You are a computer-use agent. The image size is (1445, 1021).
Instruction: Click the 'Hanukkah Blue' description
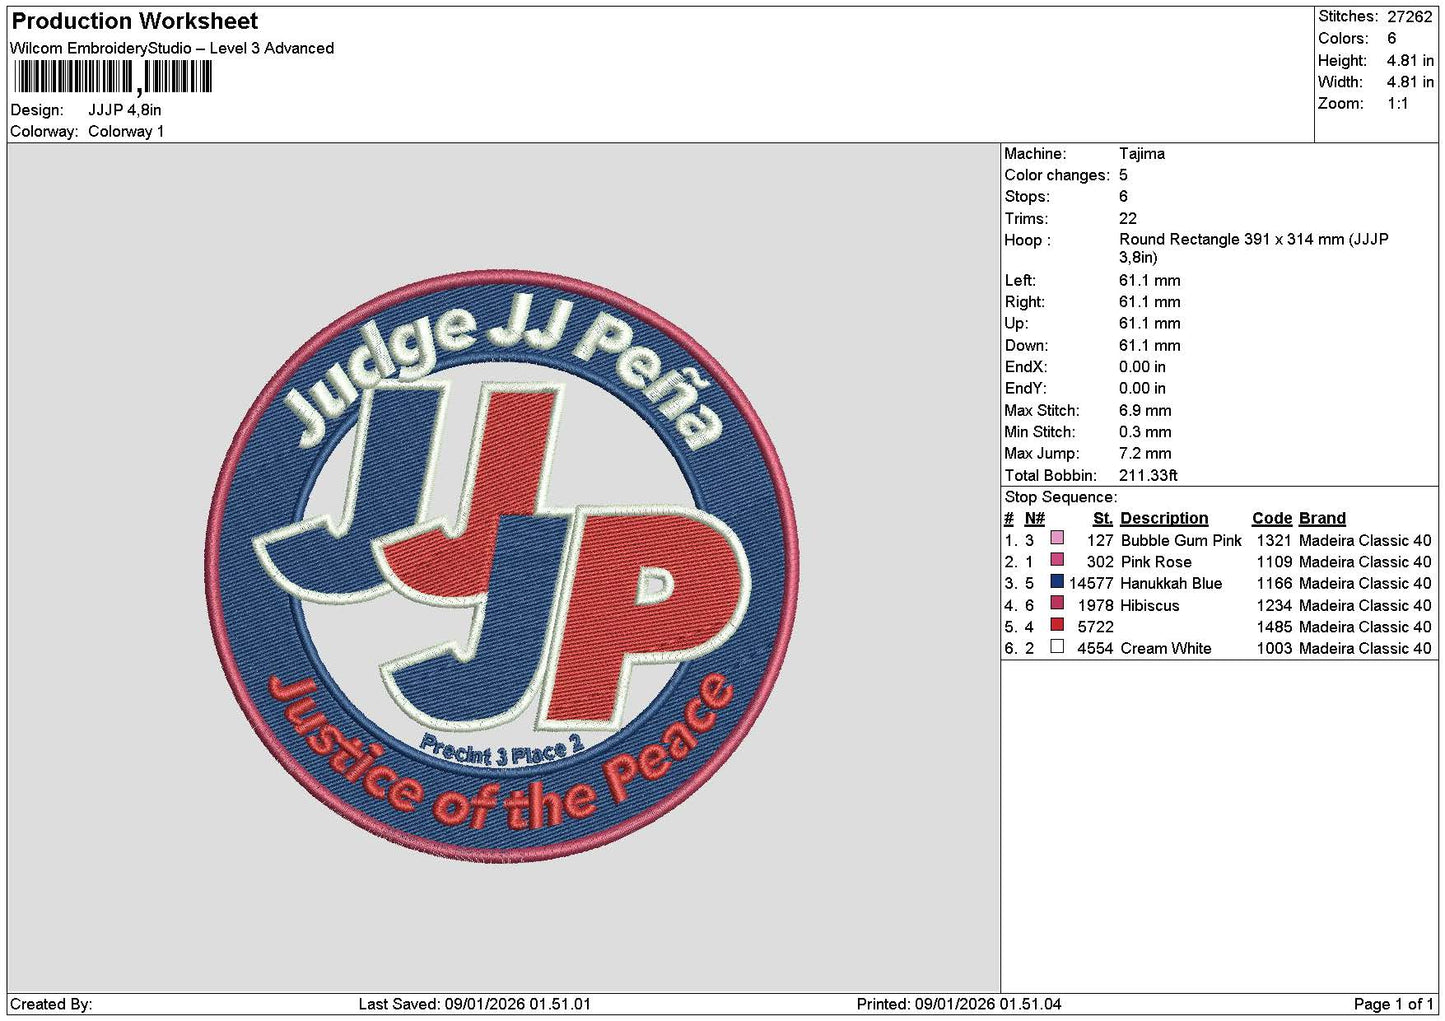point(1171,583)
